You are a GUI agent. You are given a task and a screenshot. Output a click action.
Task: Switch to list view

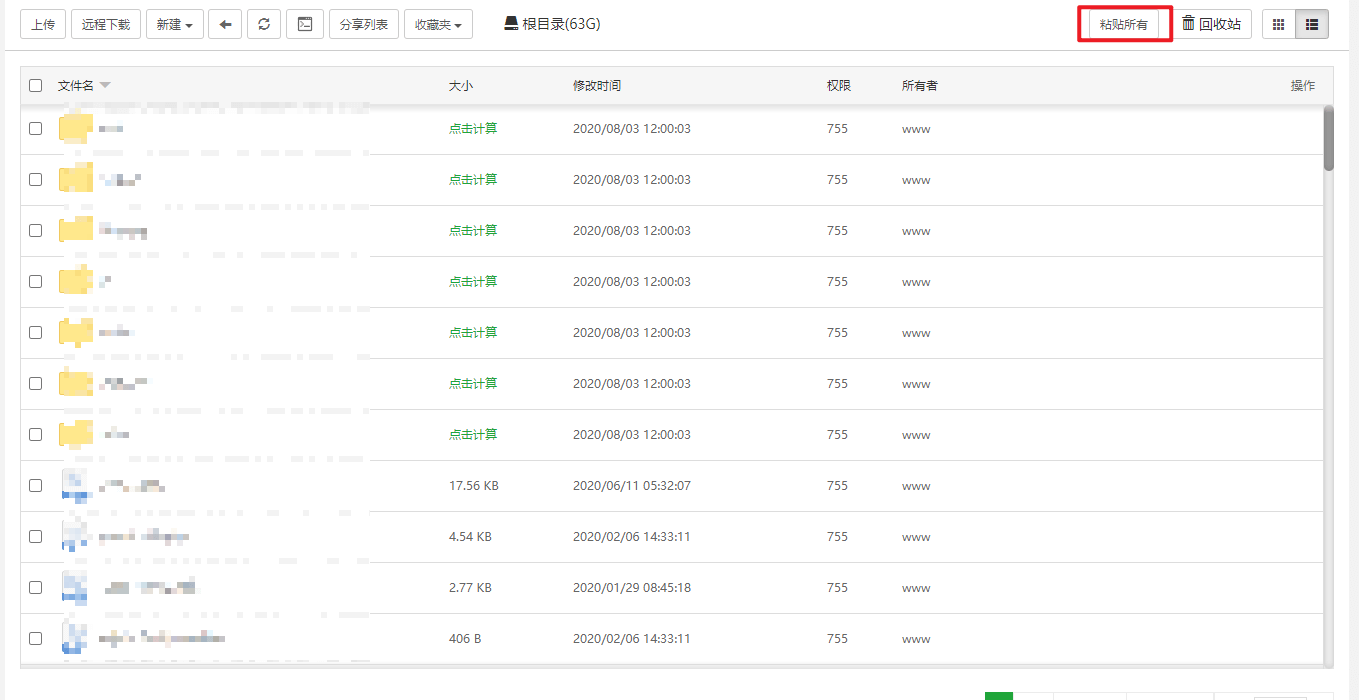click(1312, 24)
